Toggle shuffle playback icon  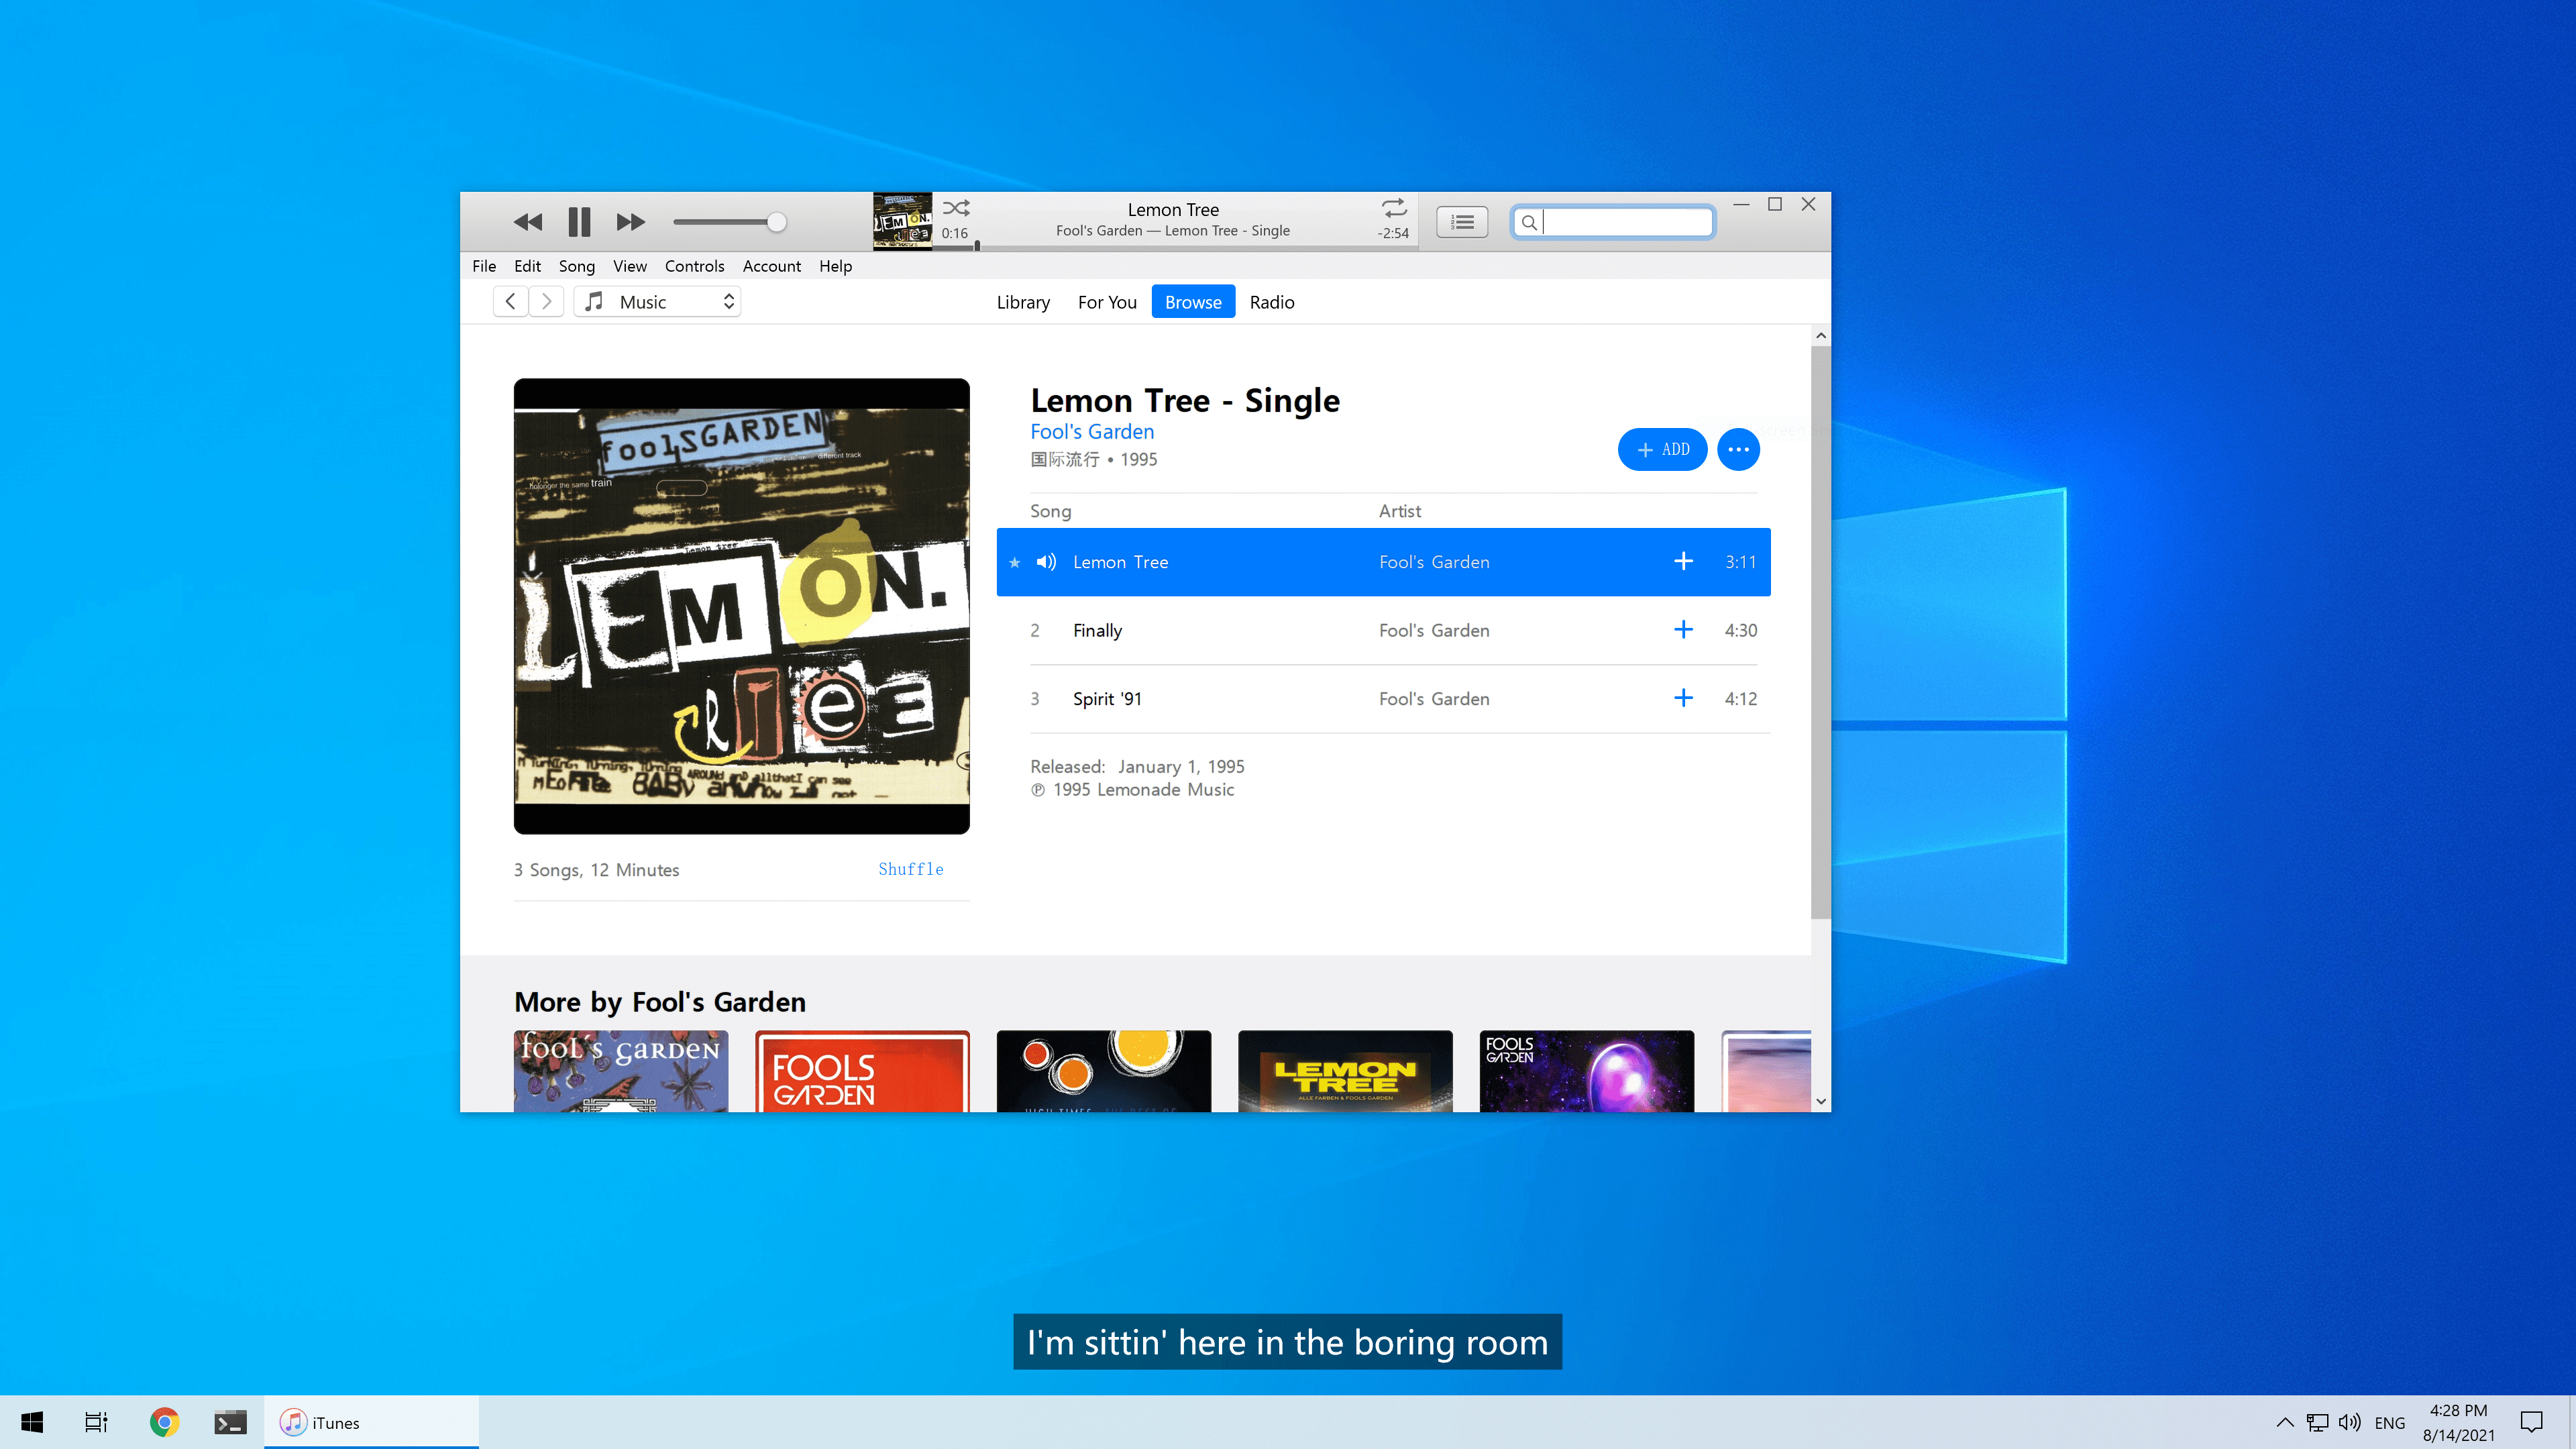click(x=956, y=208)
